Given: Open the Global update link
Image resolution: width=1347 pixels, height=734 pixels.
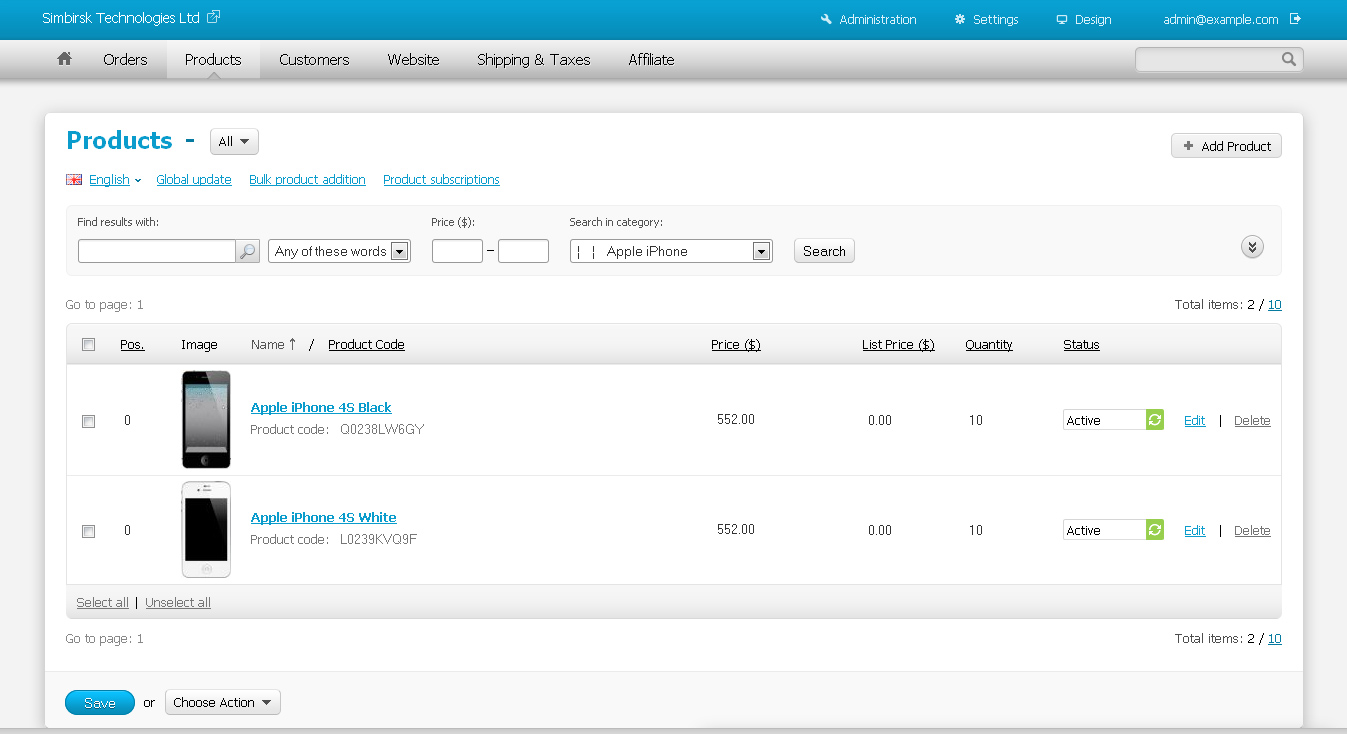Looking at the screenshot, I should (x=194, y=180).
